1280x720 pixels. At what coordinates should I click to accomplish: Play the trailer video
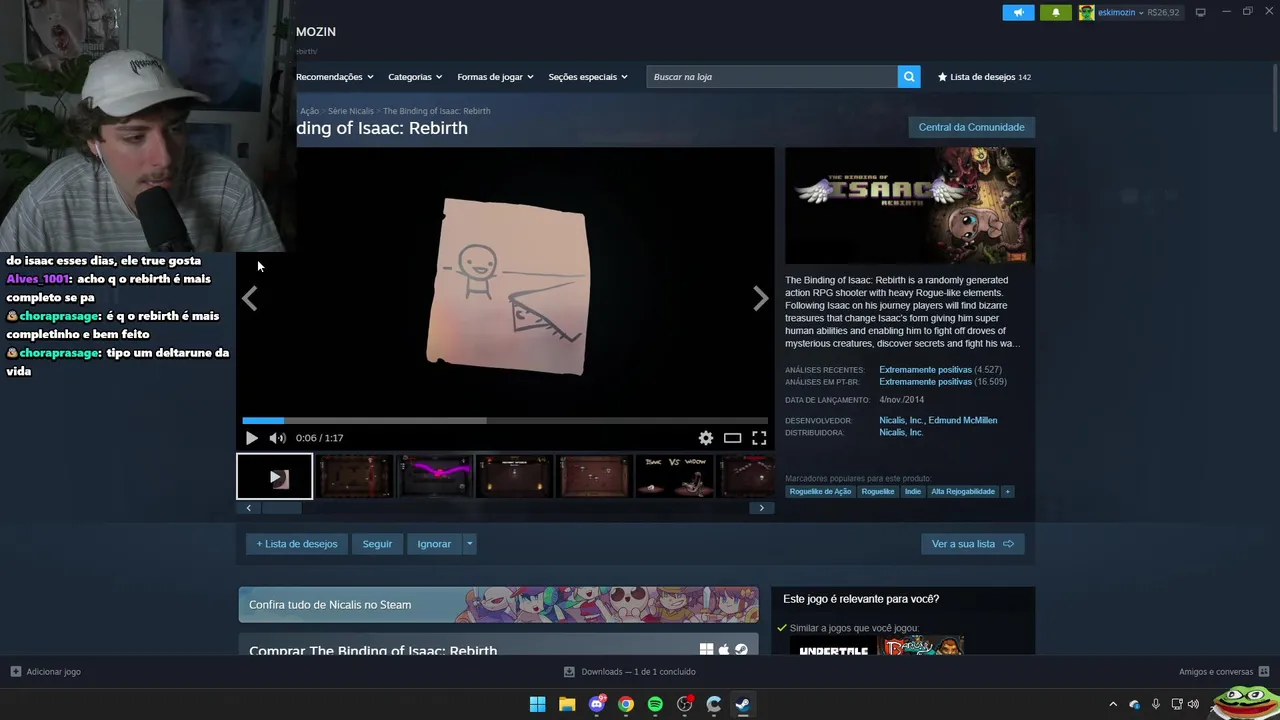tap(251, 438)
